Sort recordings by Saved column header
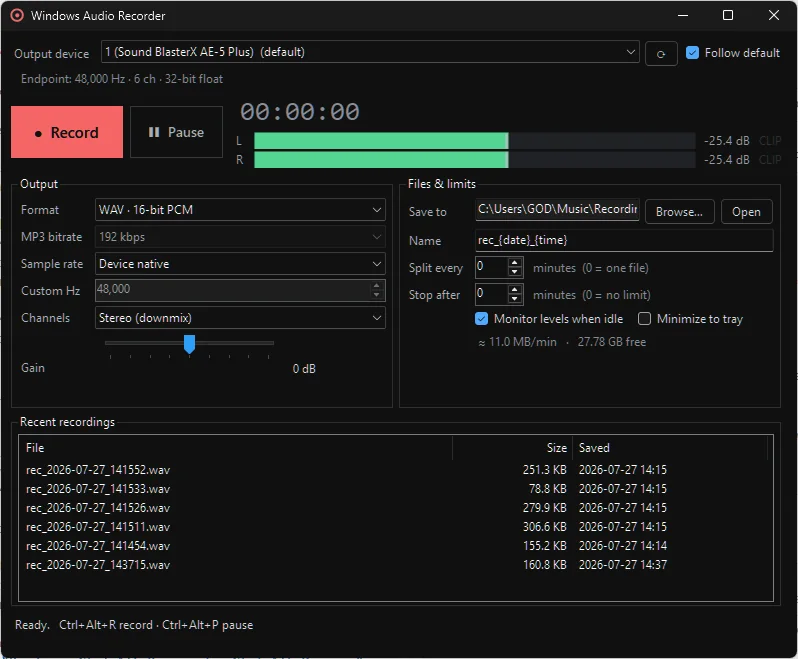The image size is (798, 659). [670, 448]
